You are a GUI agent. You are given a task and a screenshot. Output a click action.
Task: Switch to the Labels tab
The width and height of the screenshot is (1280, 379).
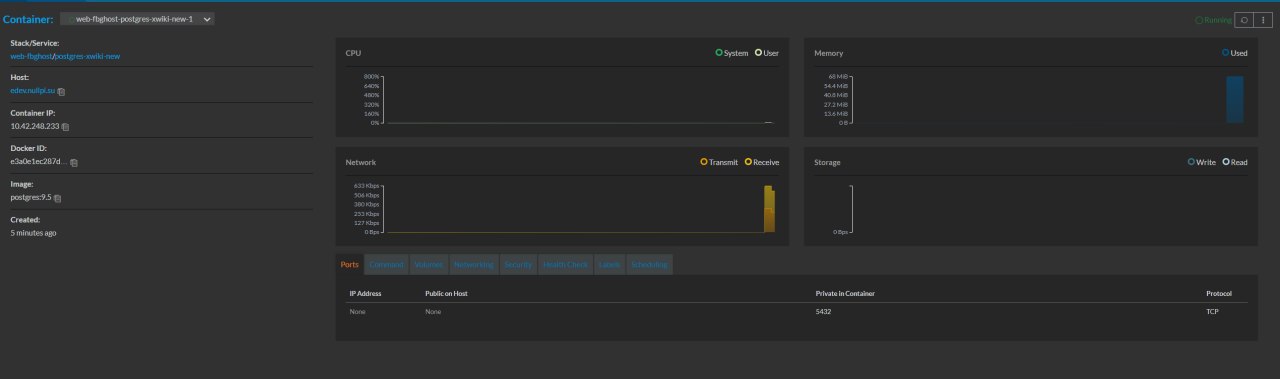tap(610, 265)
